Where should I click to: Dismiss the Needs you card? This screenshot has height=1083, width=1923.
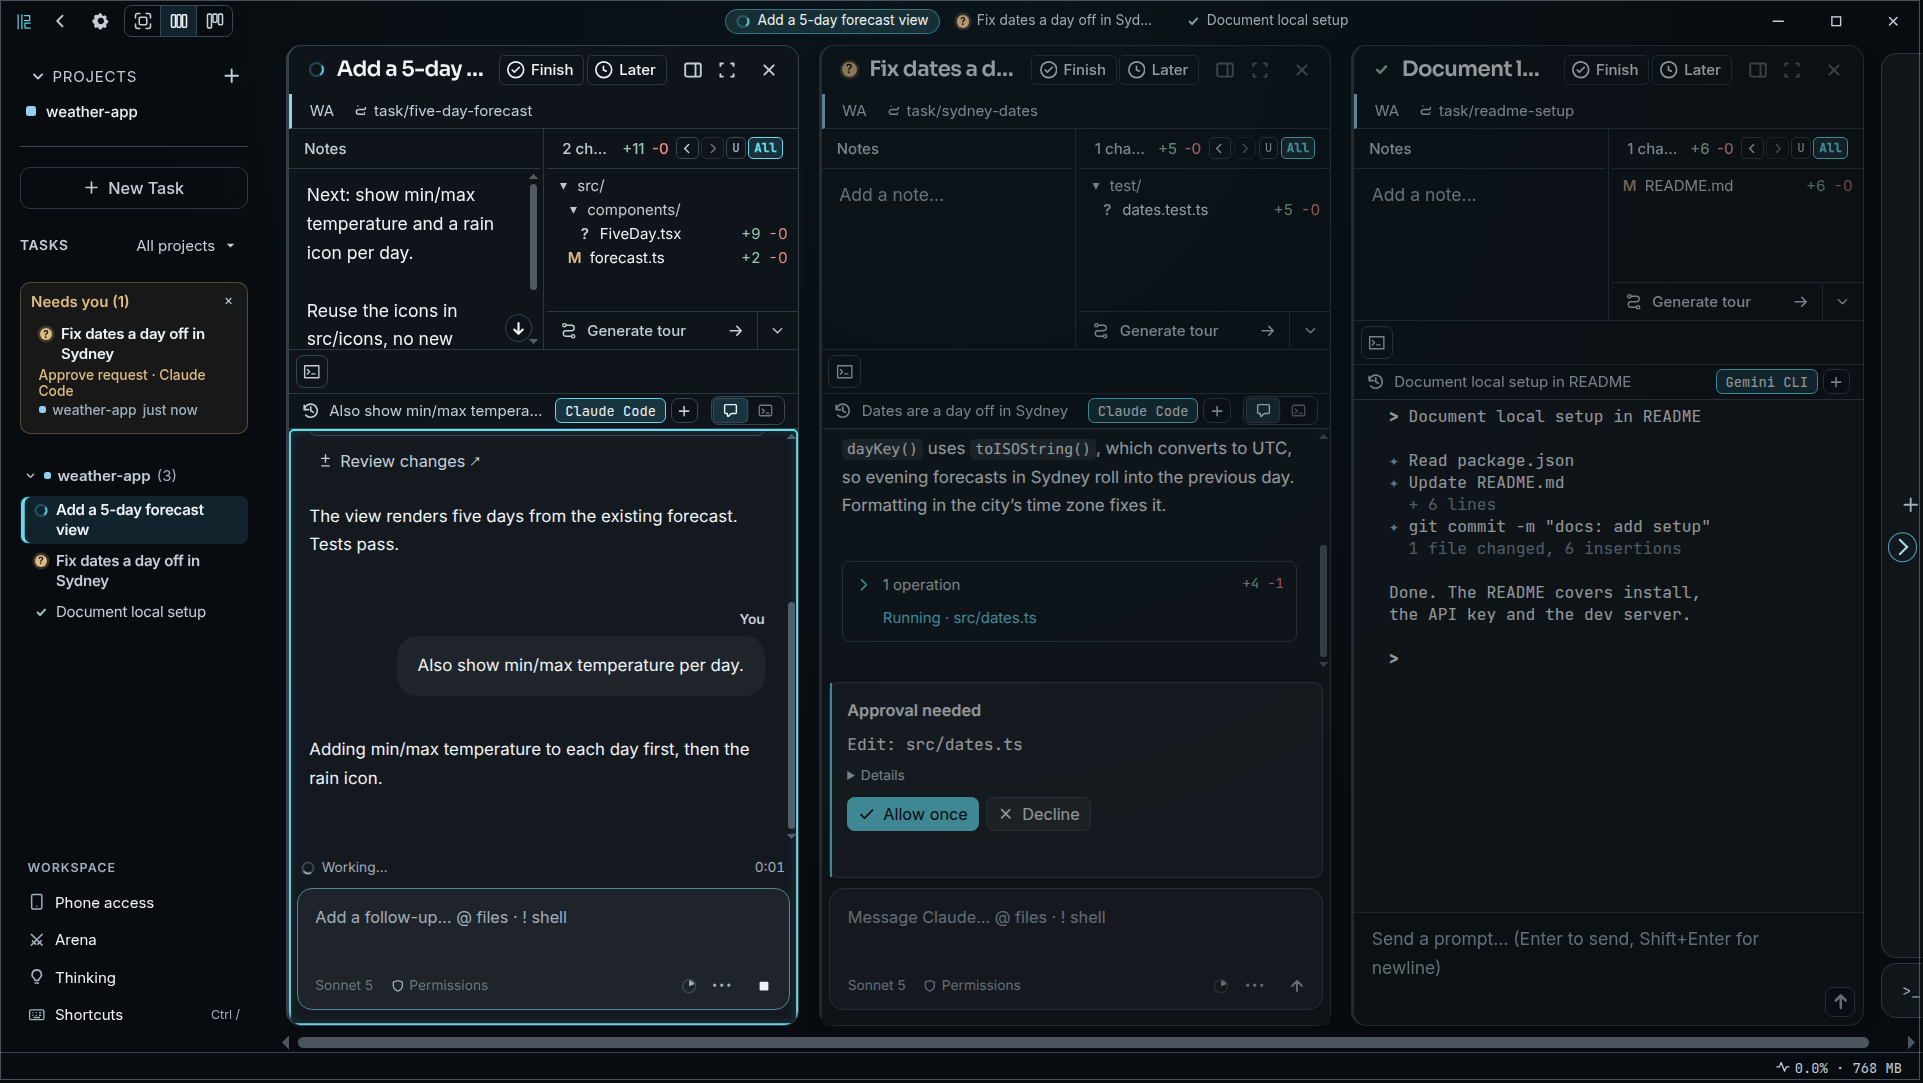228,301
